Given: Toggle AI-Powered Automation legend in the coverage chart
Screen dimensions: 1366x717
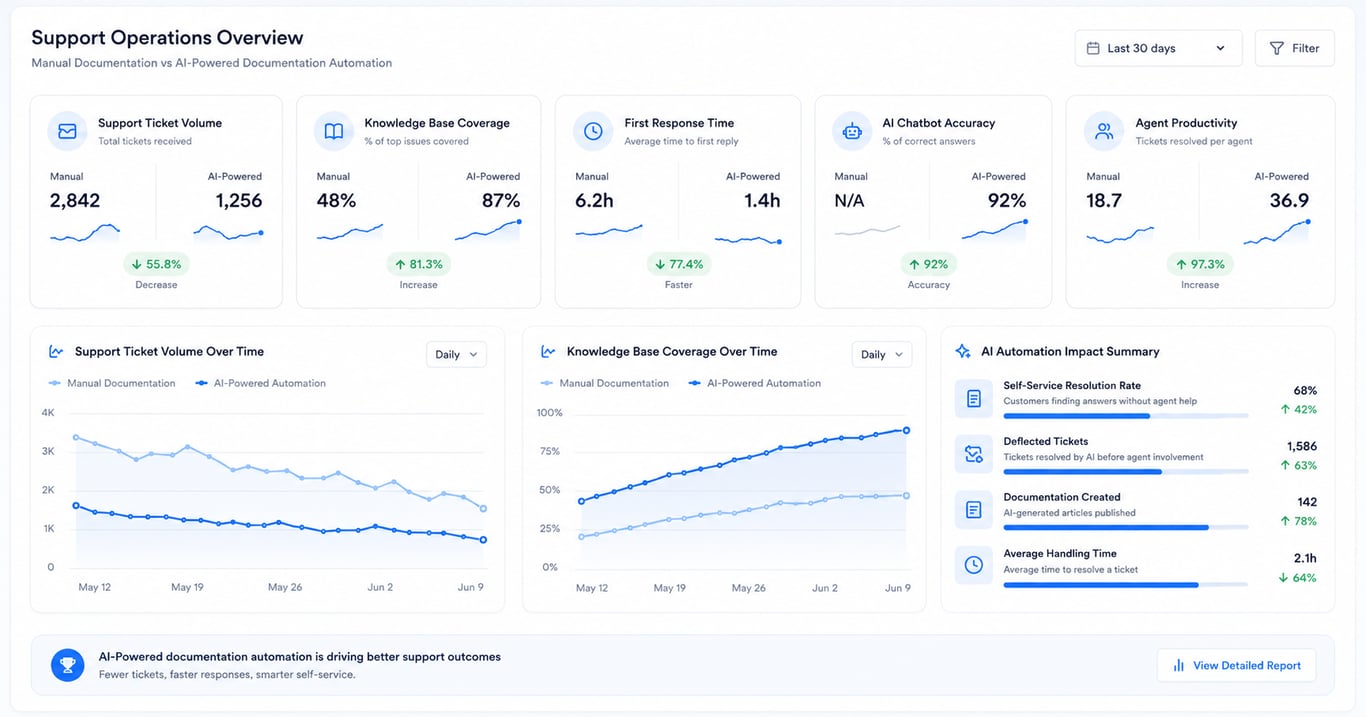Looking at the screenshot, I should (x=755, y=383).
